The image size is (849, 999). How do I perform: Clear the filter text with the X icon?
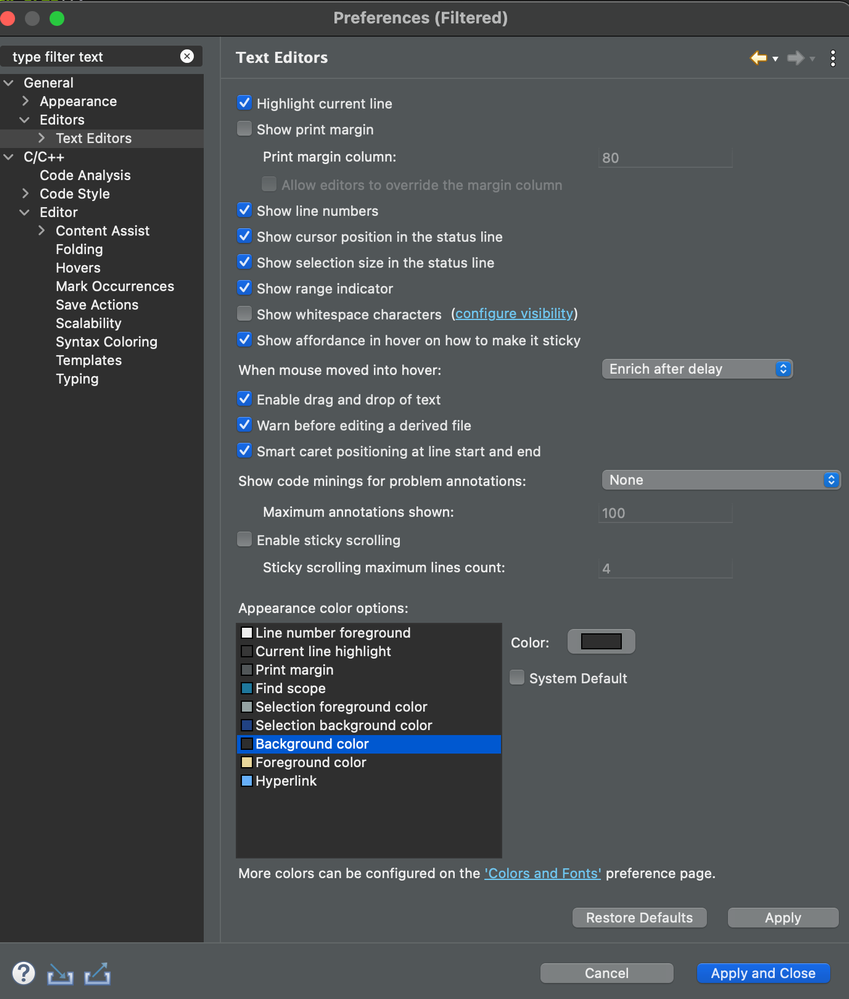click(187, 56)
